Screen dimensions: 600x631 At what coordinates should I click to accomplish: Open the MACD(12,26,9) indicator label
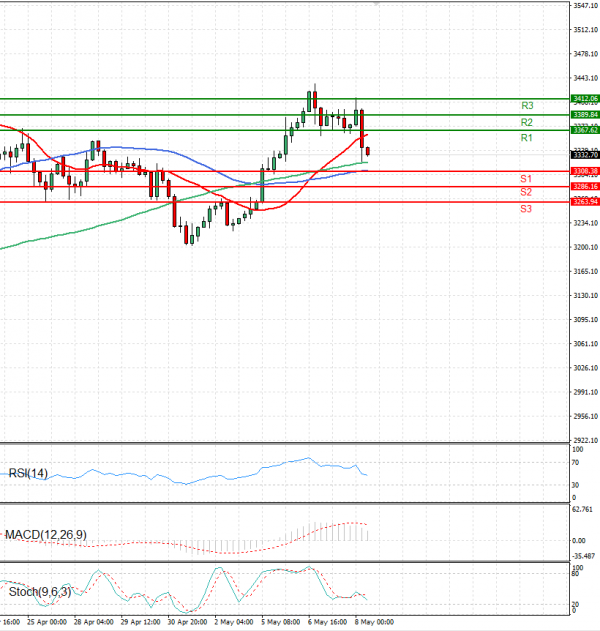point(46,535)
